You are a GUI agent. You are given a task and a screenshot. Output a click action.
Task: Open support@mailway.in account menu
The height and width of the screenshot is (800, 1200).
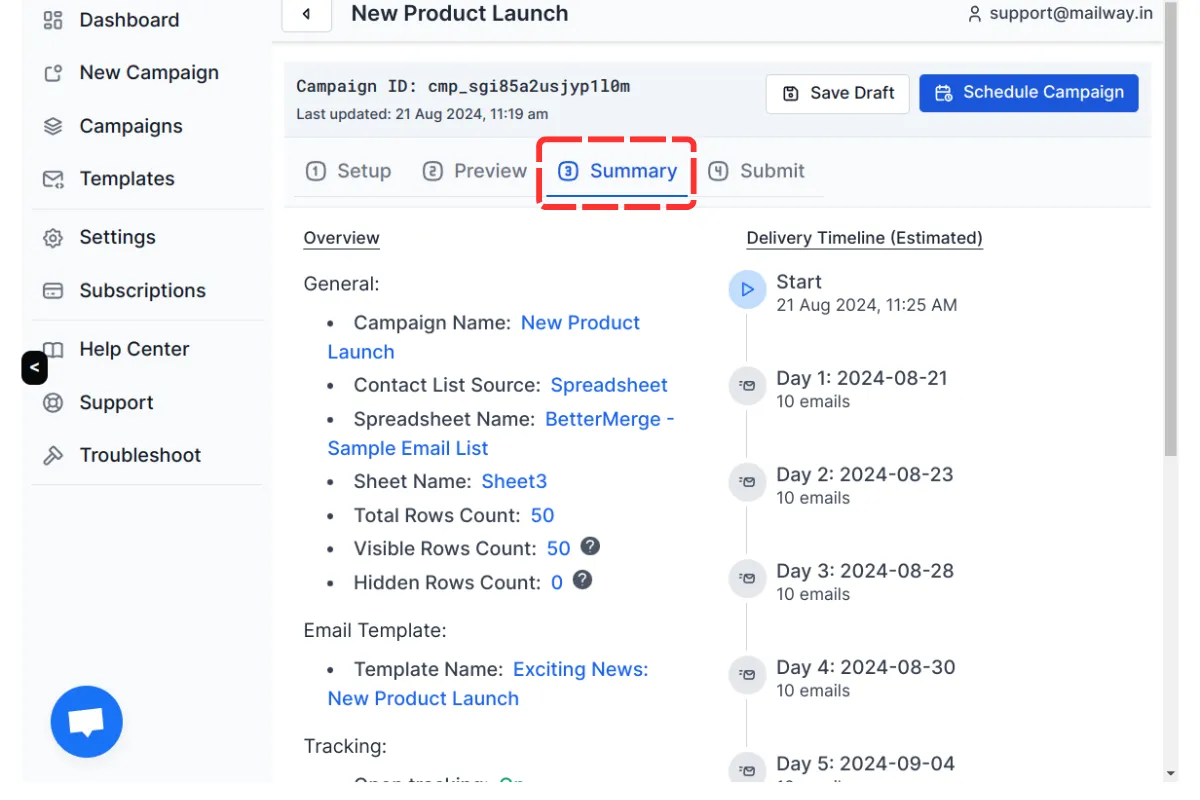[1059, 14]
